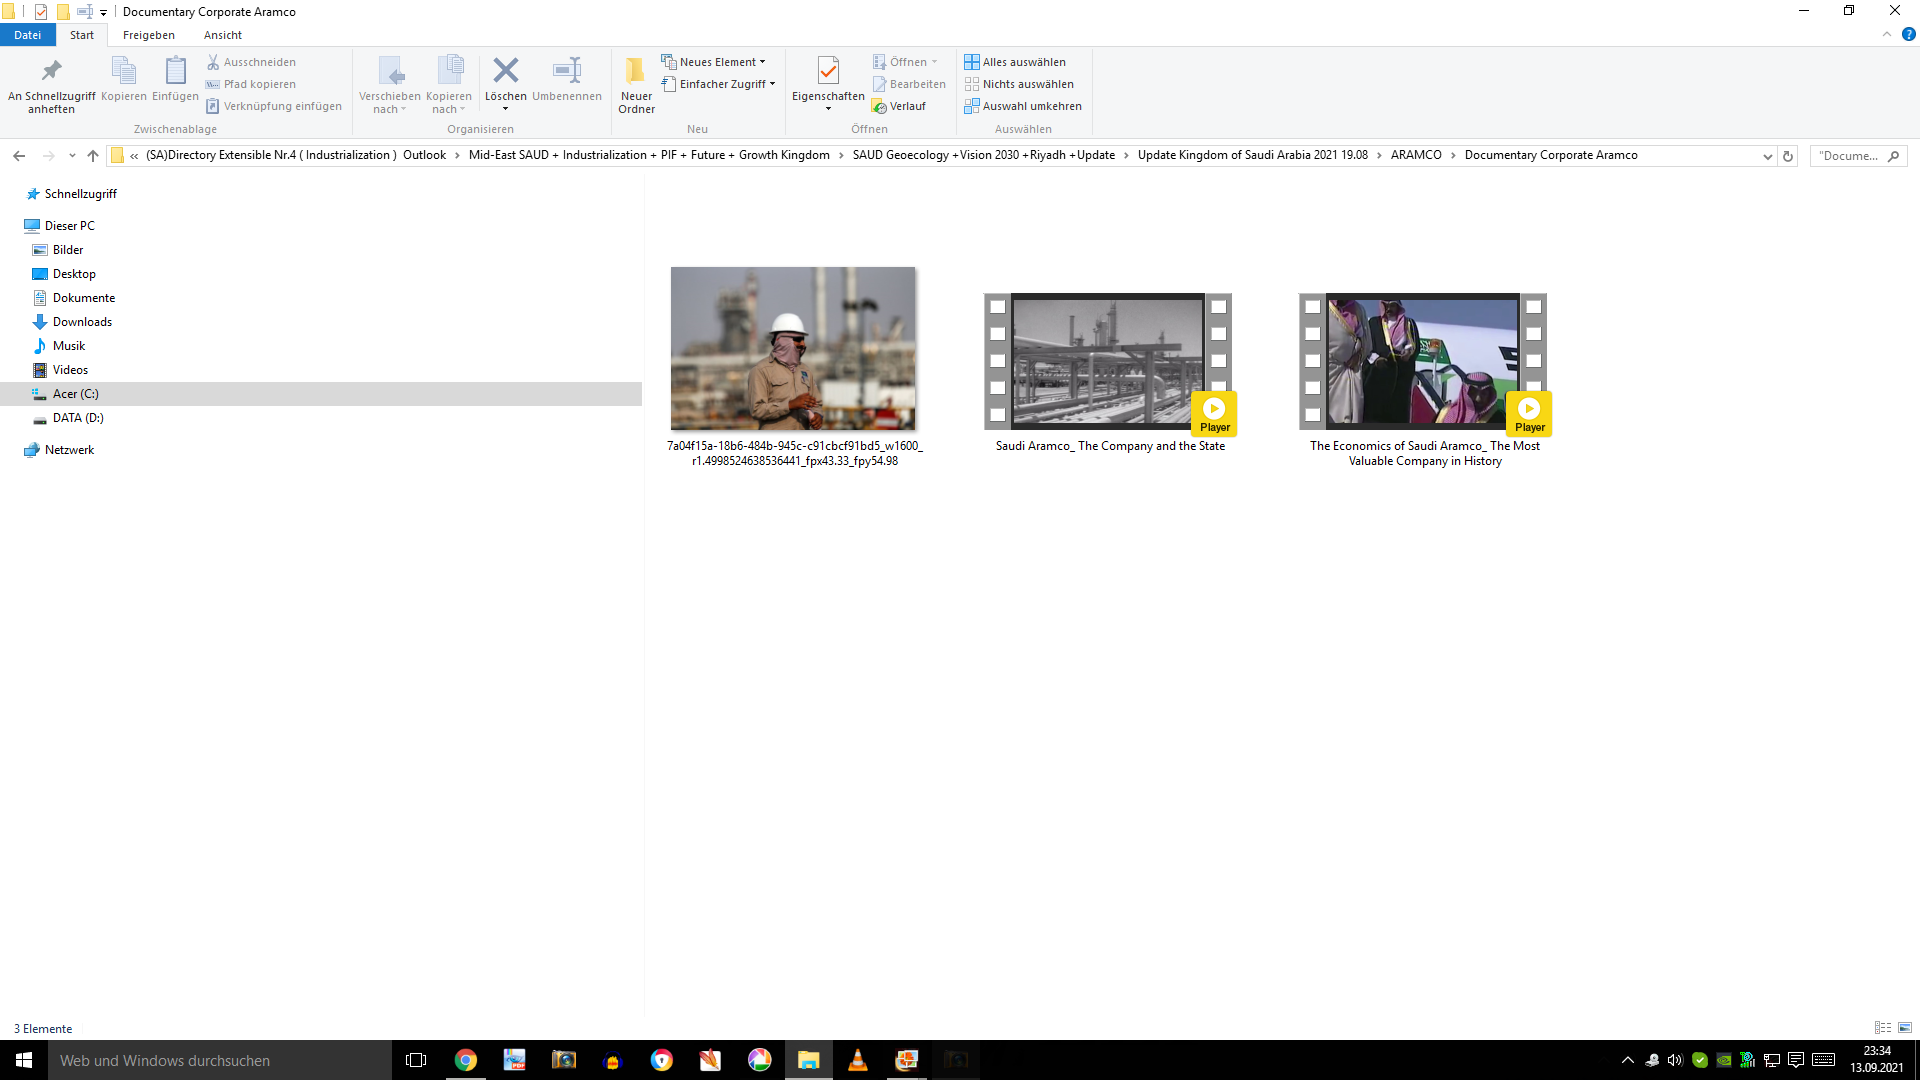Screen dimensions: 1920x1080
Task: Select Saudi Aramco Company and State video
Action: click(1110, 365)
